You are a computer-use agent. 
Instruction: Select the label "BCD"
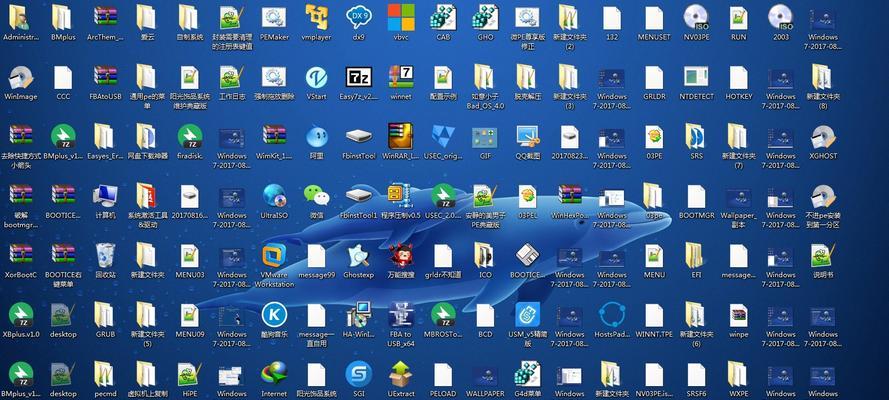pos(485,334)
